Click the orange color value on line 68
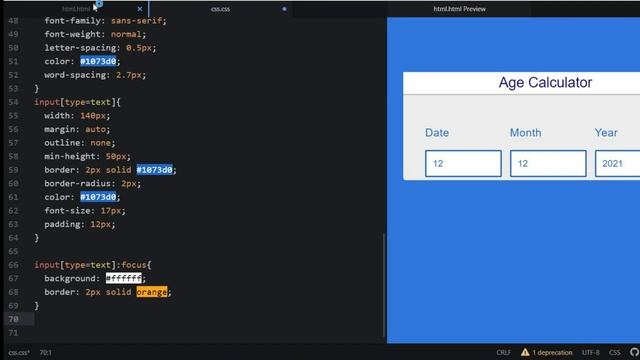This screenshot has height=360, width=640. tap(152, 292)
